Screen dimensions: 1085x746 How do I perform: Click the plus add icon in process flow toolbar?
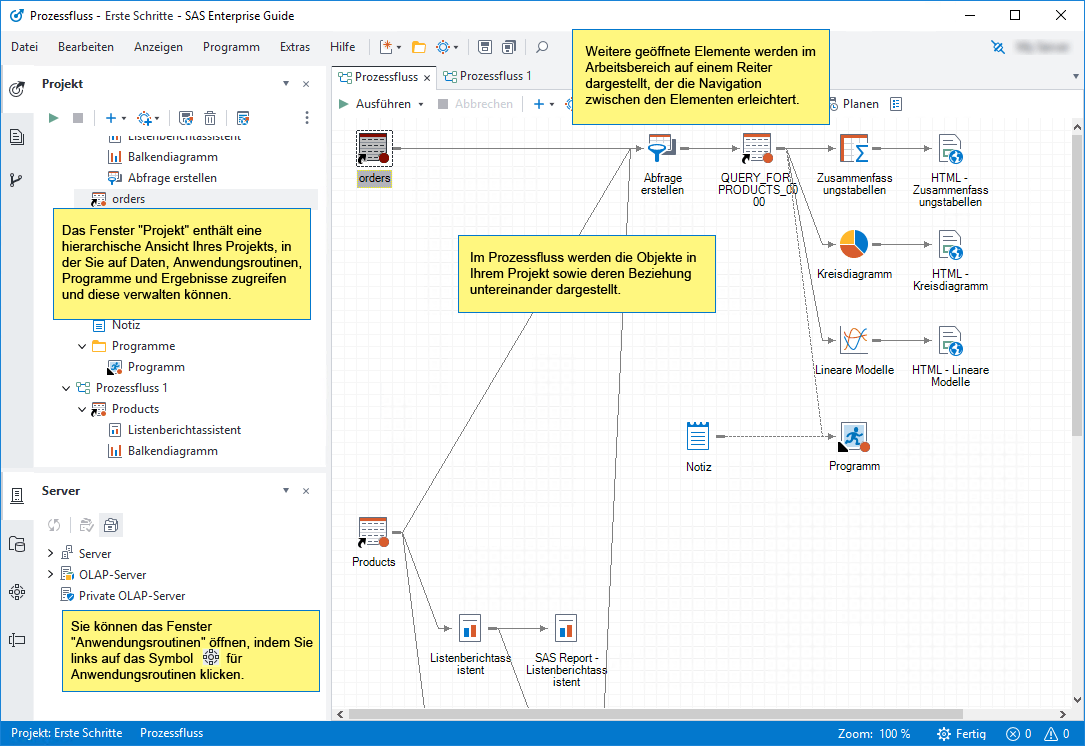539,104
